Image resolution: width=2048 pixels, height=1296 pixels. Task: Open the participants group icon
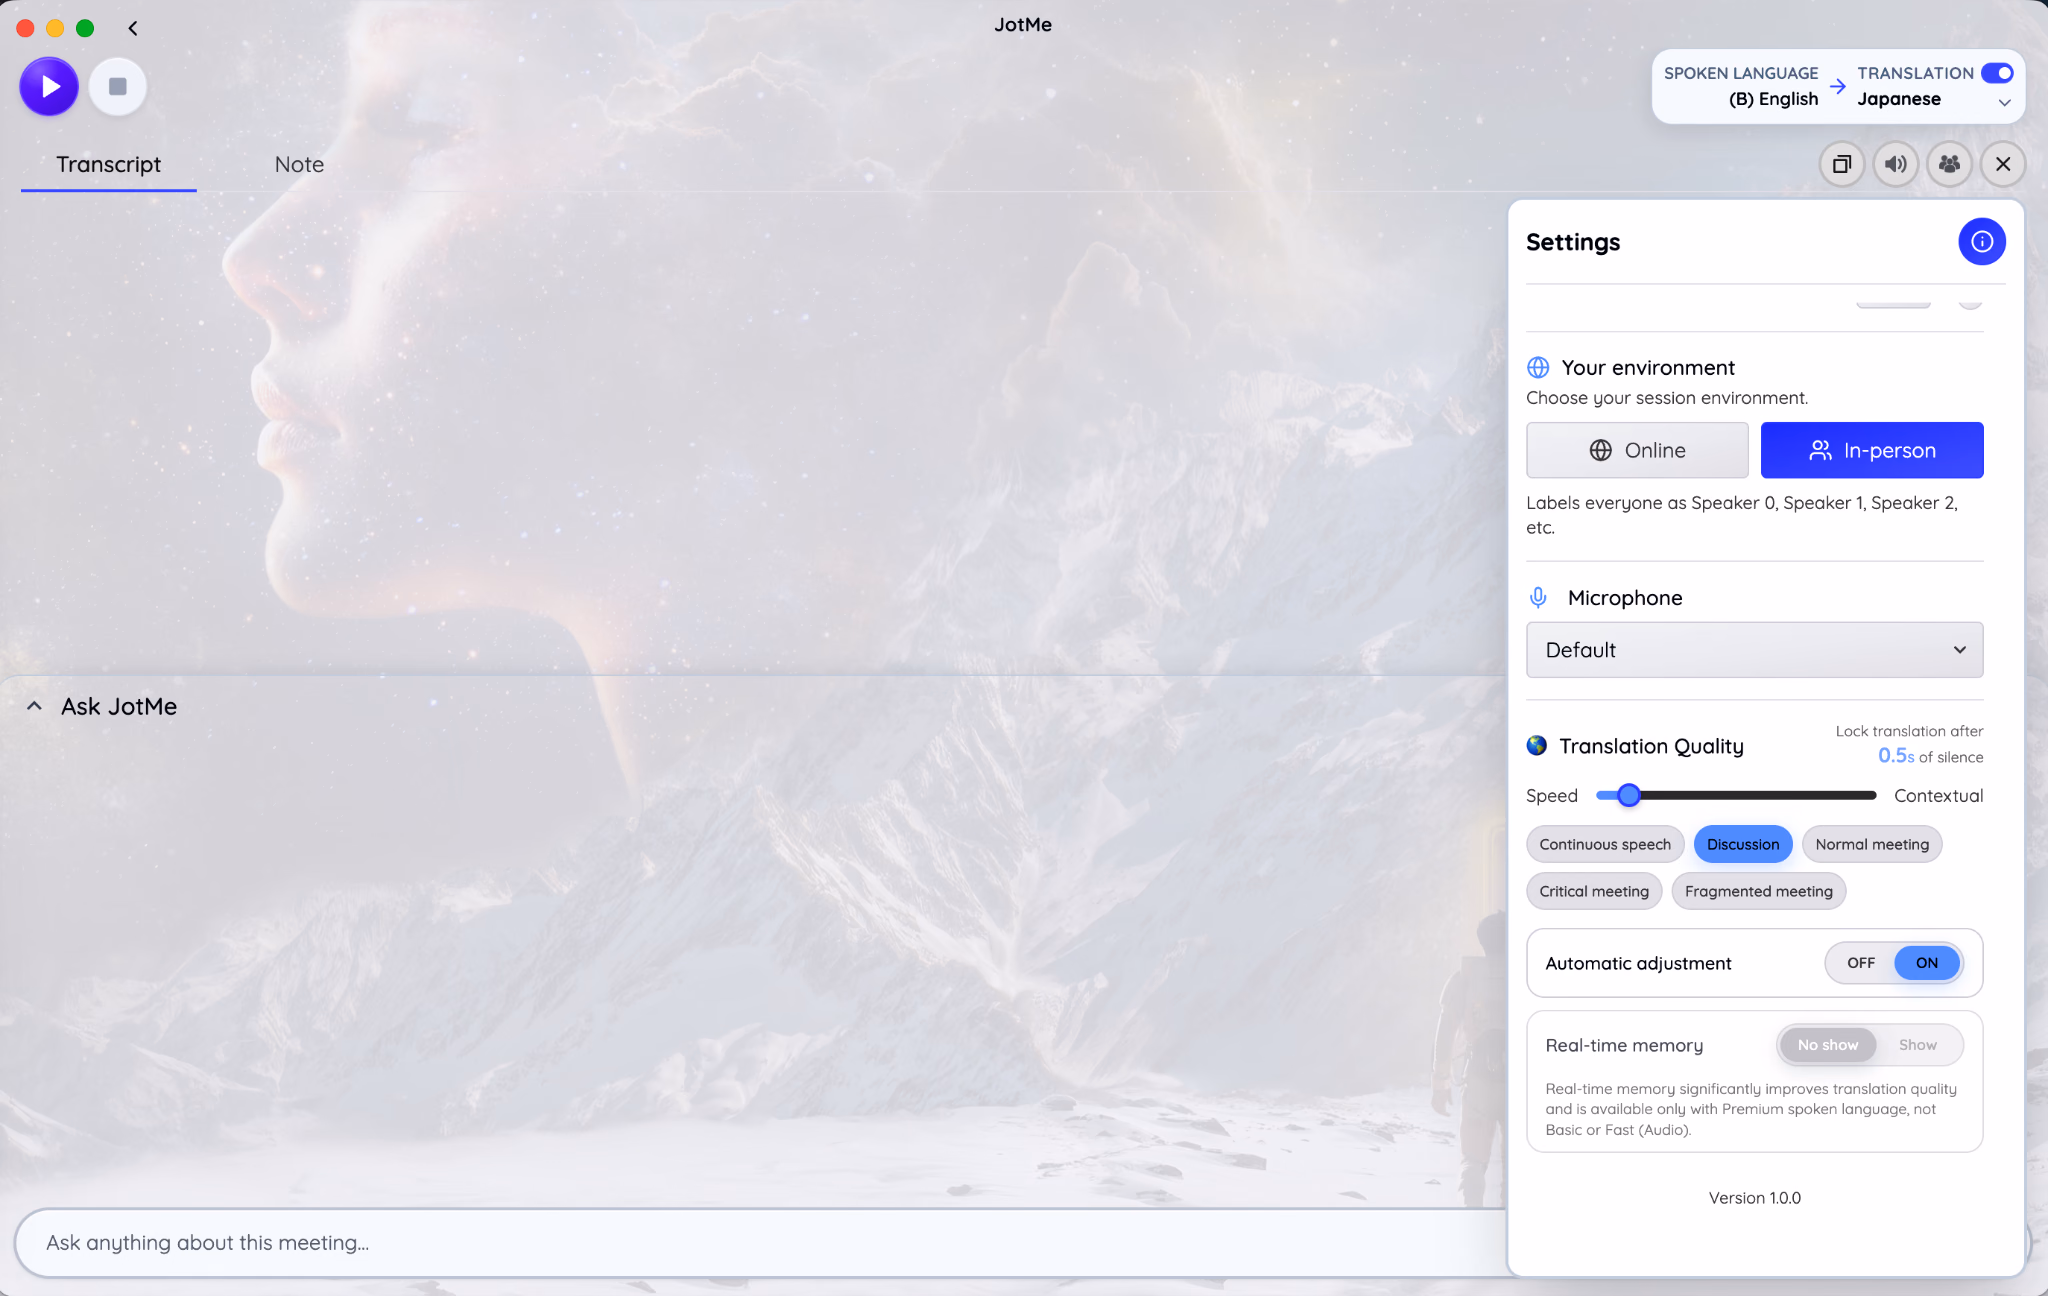(x=1949, y=164)
